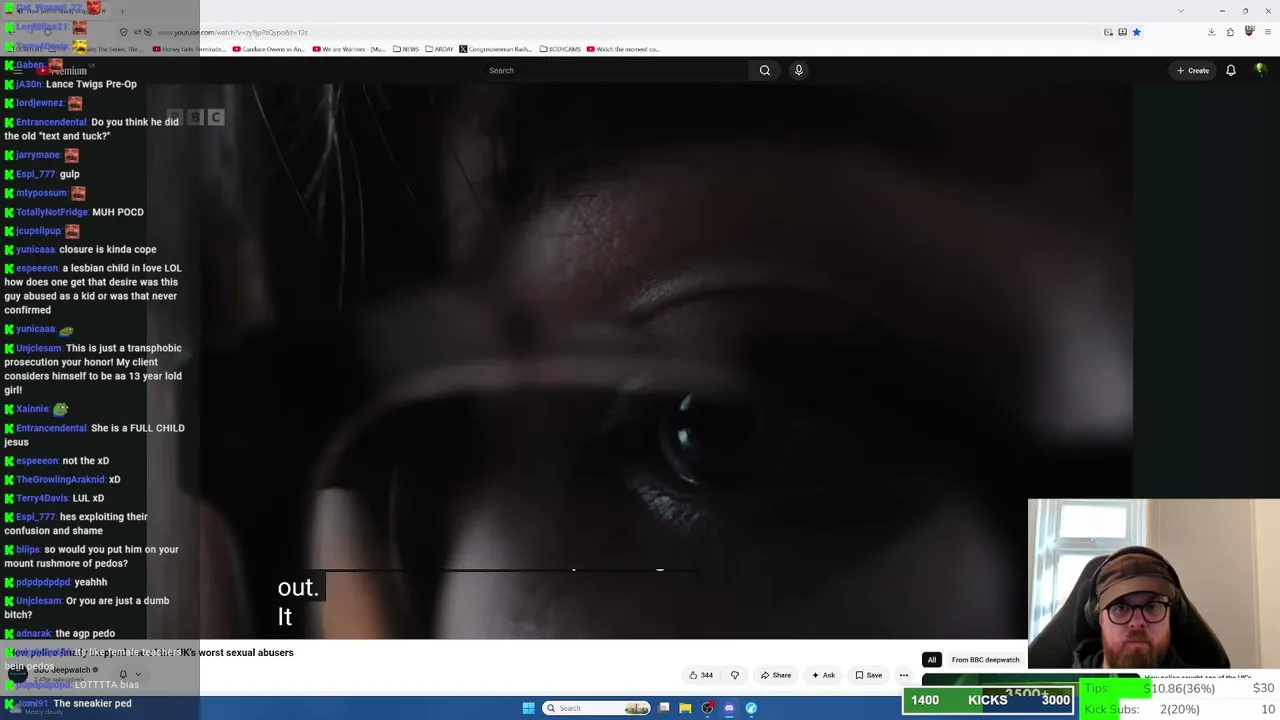Click chat username 'TotallyNotFridge'
Screen dimensions: 1280x720
[x=52, y=212]
